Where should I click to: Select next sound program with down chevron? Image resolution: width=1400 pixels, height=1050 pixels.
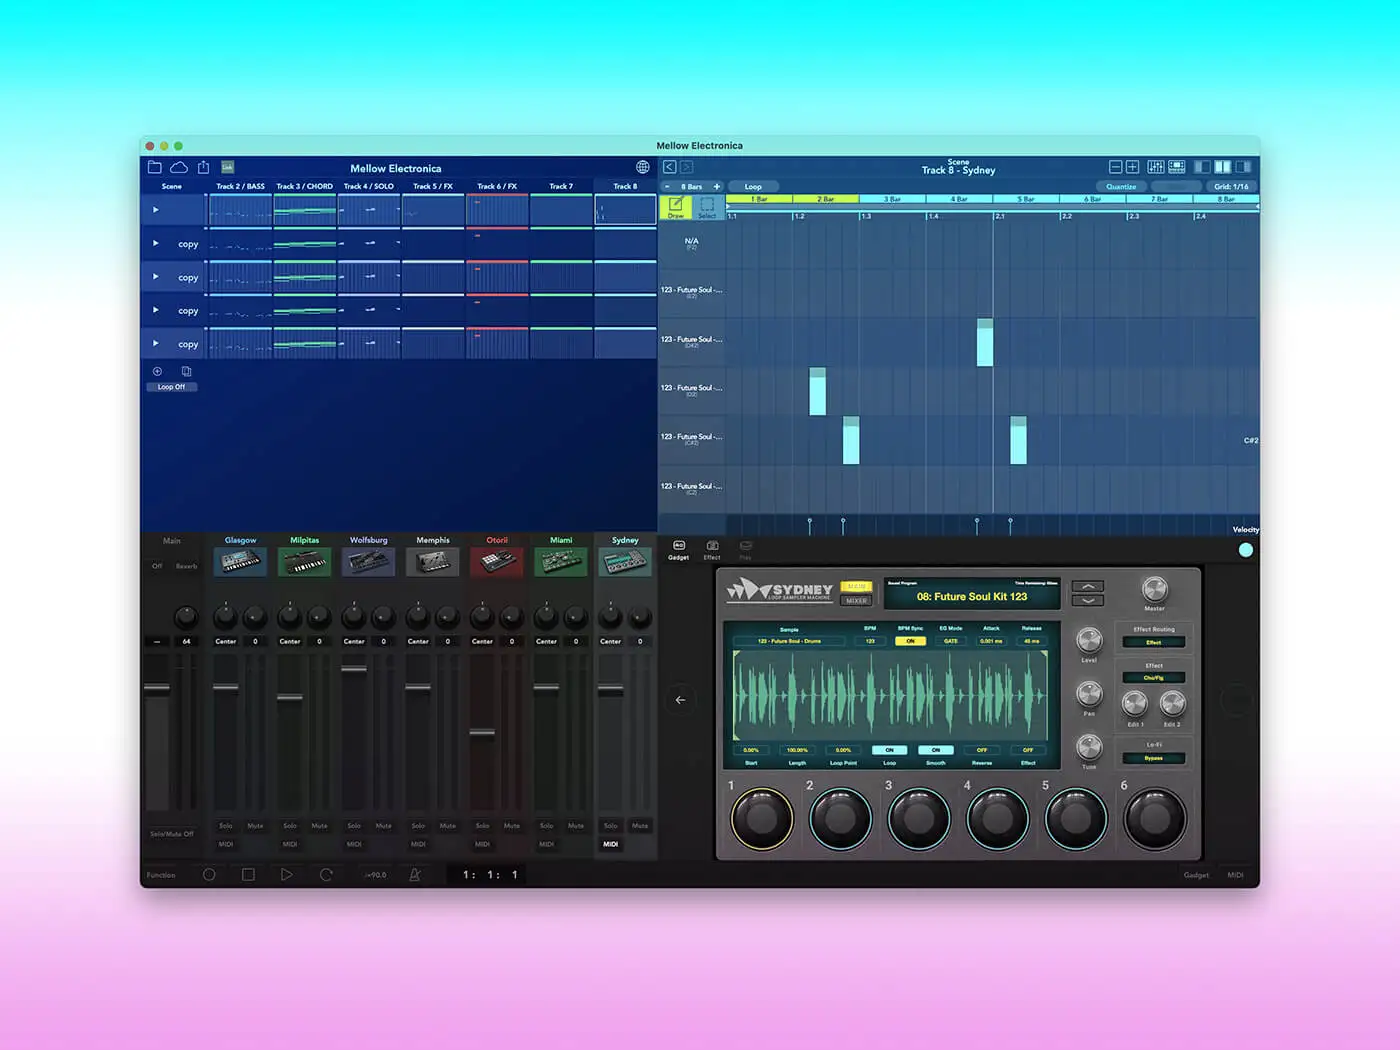pos(1088,600)
